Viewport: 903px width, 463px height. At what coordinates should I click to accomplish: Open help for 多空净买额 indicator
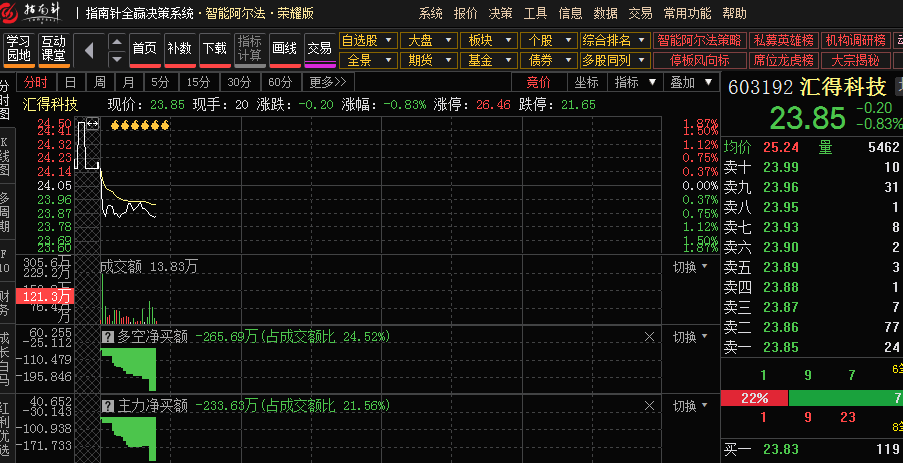click(108, 337)
